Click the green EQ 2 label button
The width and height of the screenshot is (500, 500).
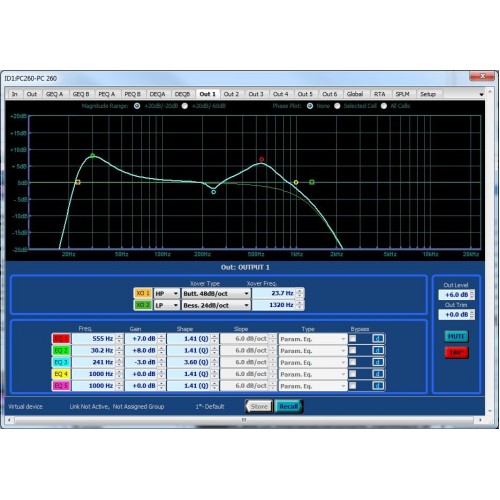(x=61, y=350)
